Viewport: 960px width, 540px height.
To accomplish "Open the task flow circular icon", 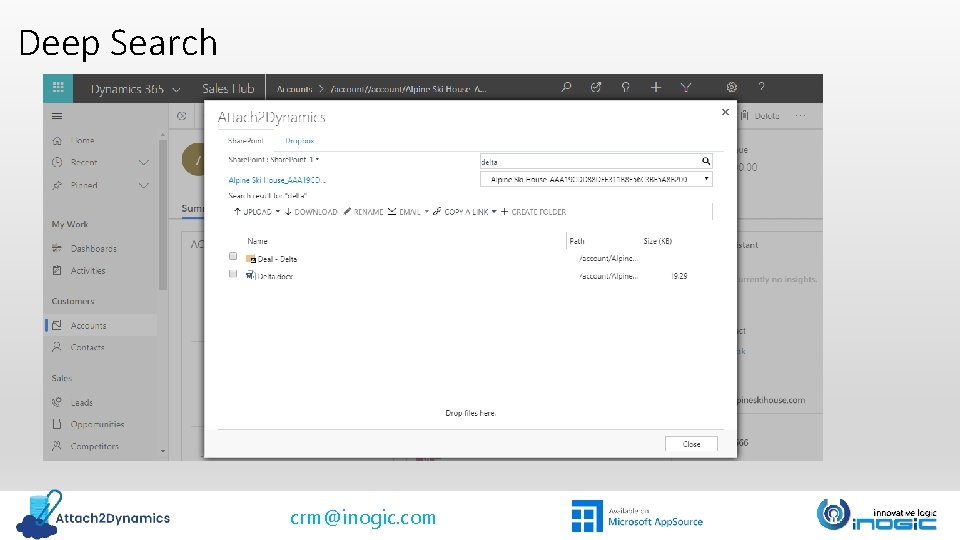I will point(595,88).
